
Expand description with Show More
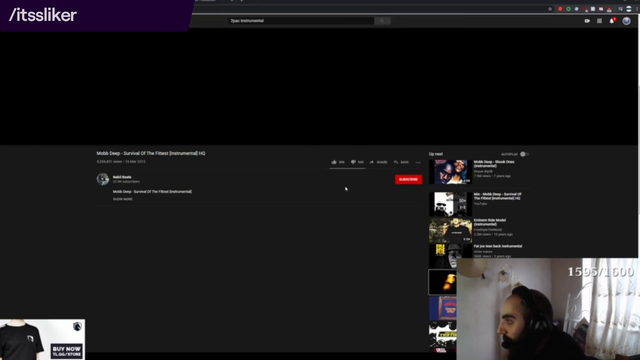(x=122, y=199)
